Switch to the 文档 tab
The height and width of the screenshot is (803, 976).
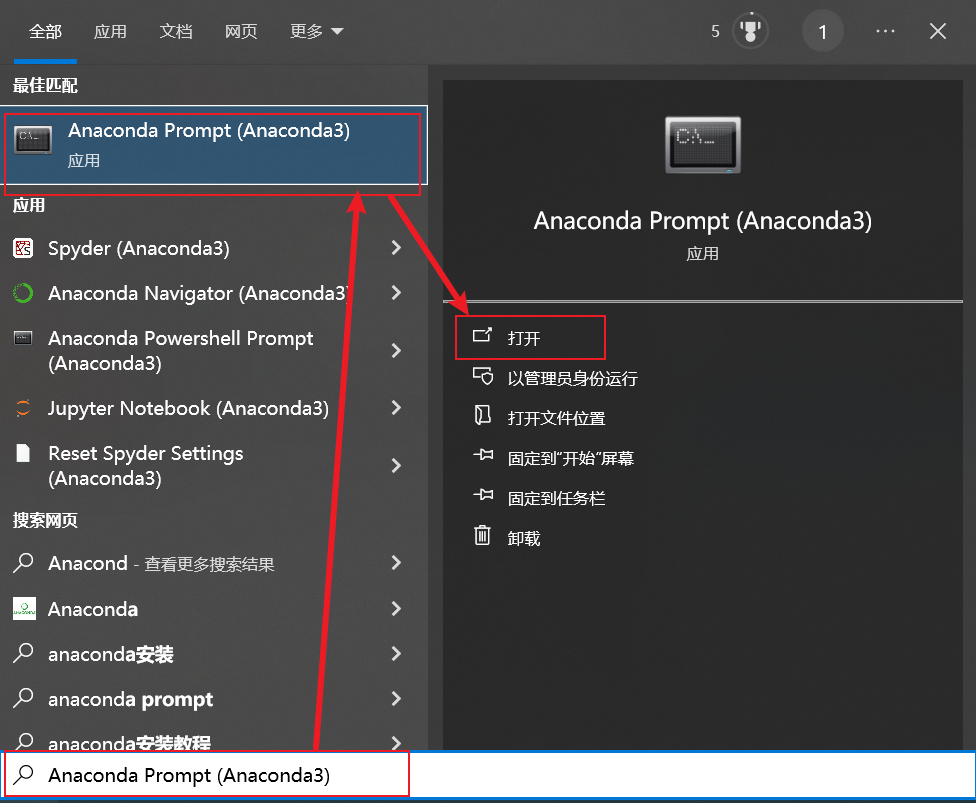pos(176,31)
